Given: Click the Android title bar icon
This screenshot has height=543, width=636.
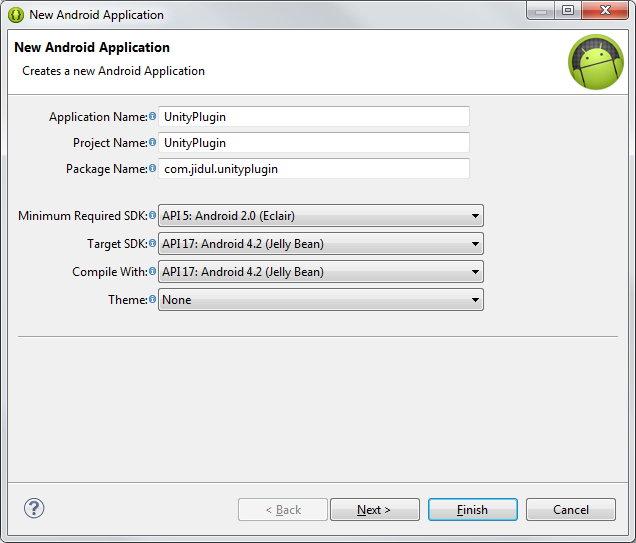Looking at the screenshot, I should pos(16,14).
